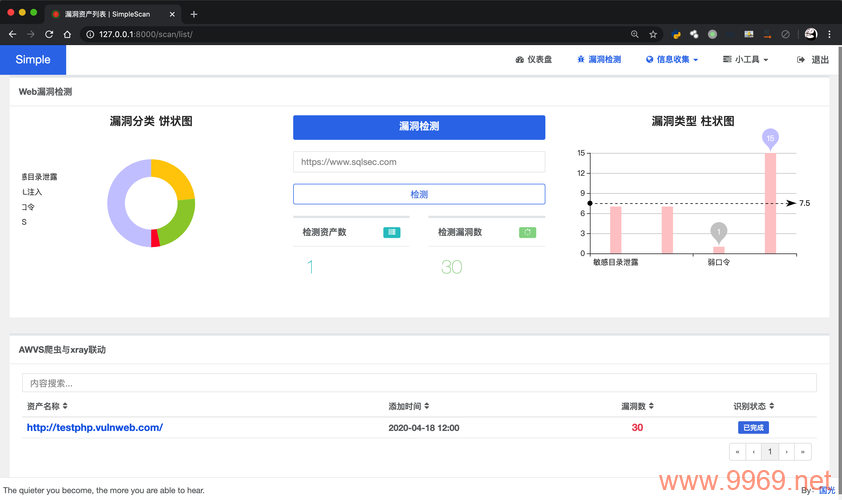Click the tallest bar marked 15
The height and width of the screenshot is (500, 842).
(x=770, y=203)
